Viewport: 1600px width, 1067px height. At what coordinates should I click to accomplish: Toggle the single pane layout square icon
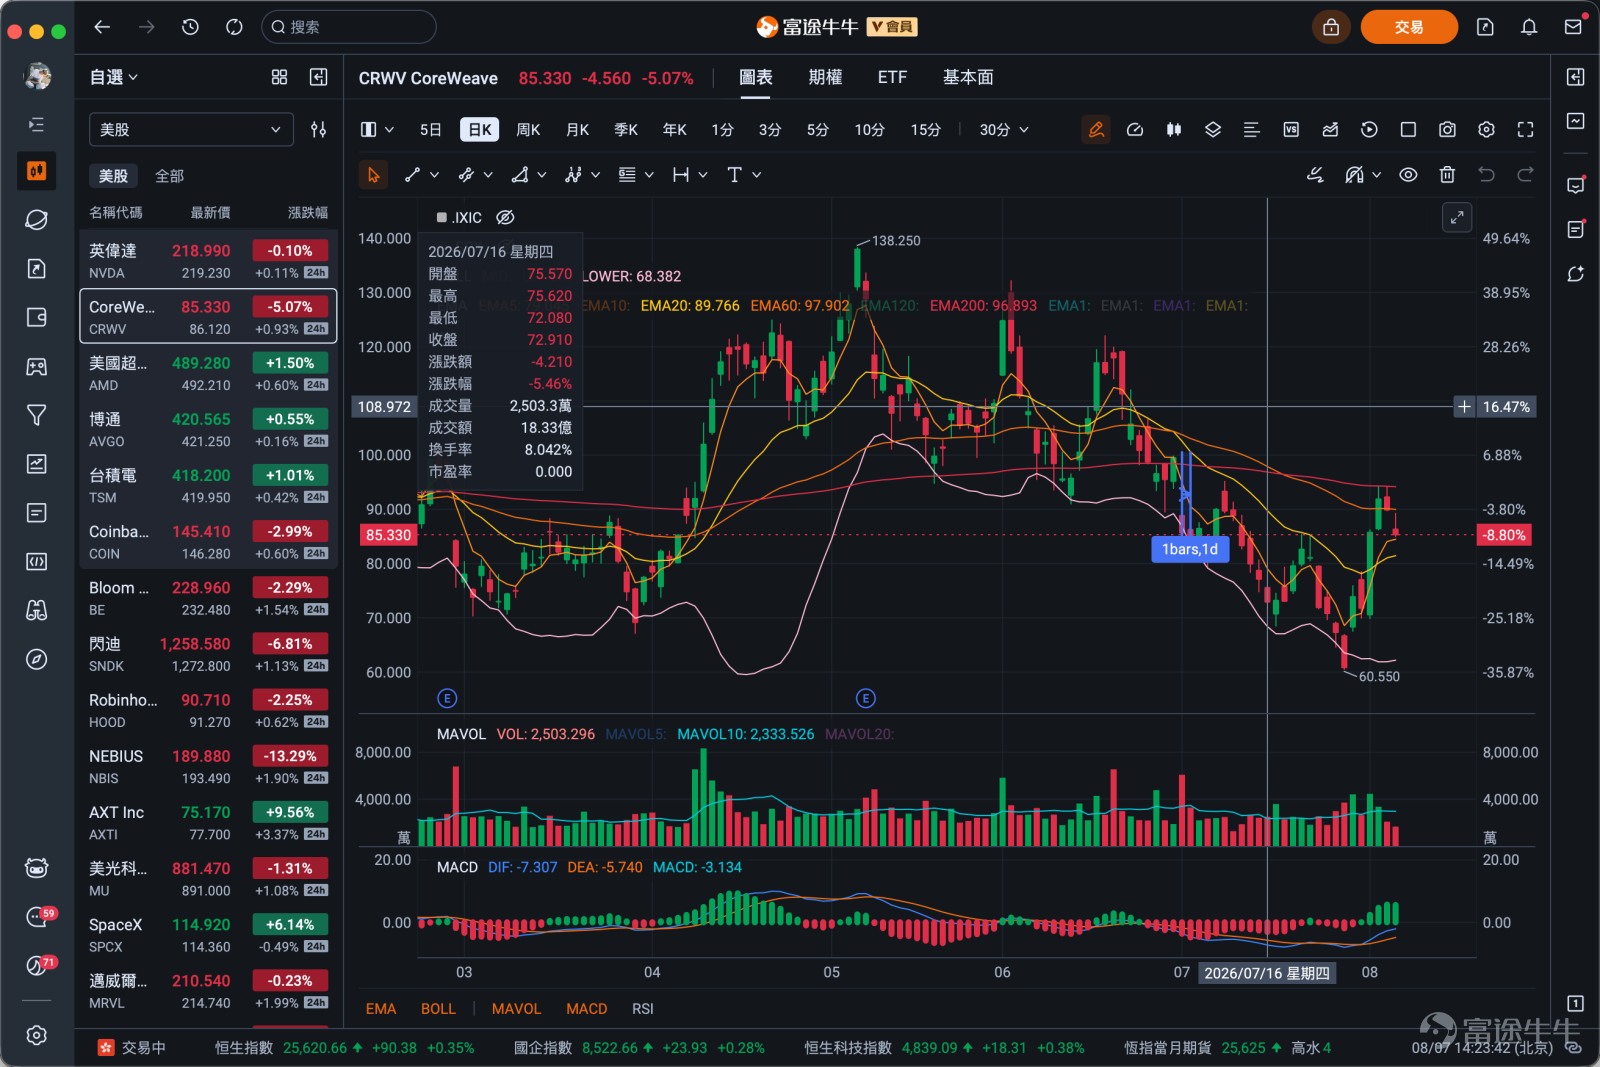click(1408, 130)
